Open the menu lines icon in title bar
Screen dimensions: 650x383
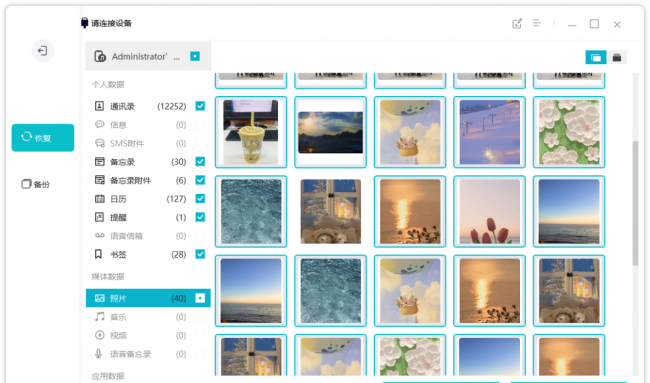(x=537, y=23)
